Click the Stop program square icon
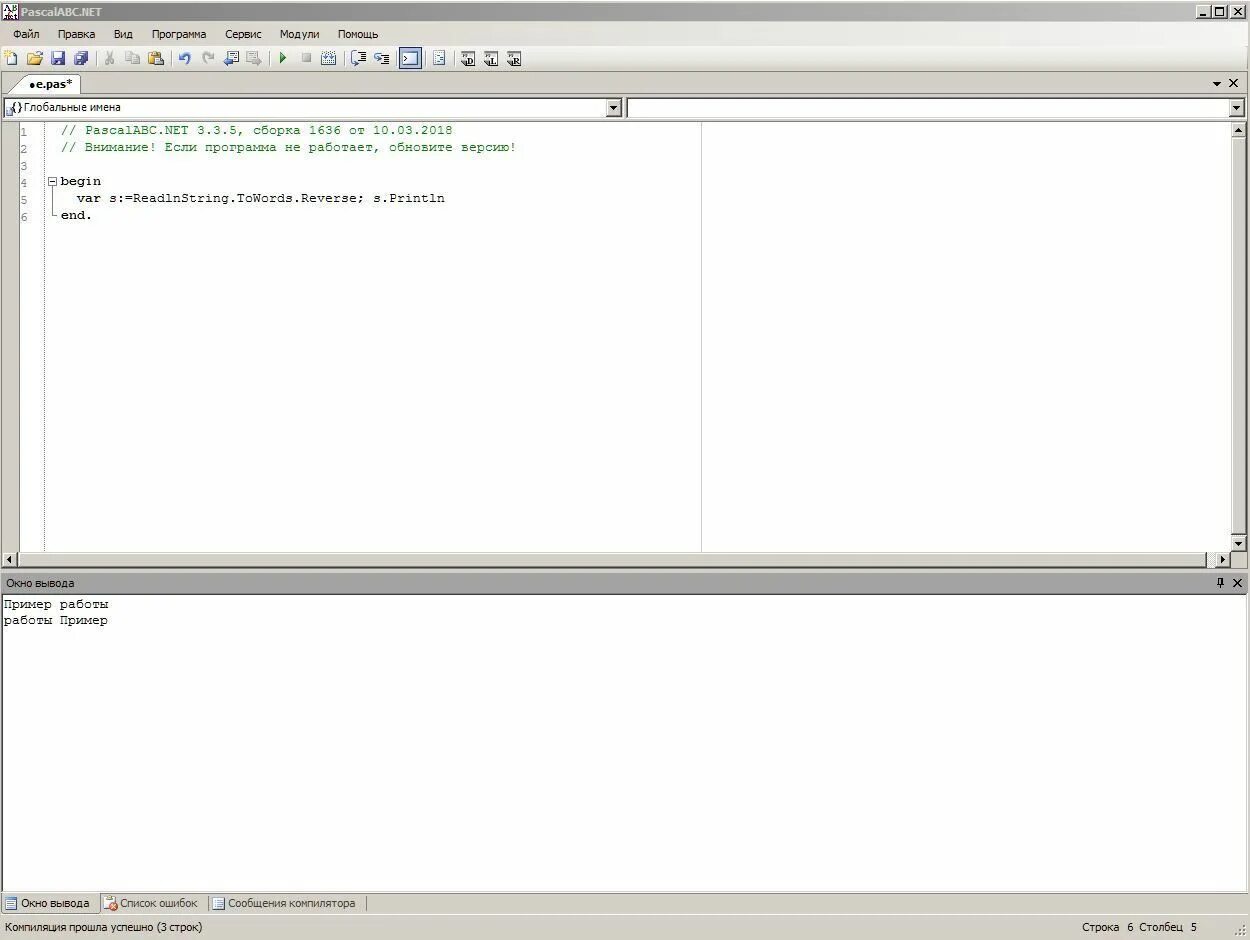Image resolution: width=1250 pixels, height=940 pixels. pos(306,59)
